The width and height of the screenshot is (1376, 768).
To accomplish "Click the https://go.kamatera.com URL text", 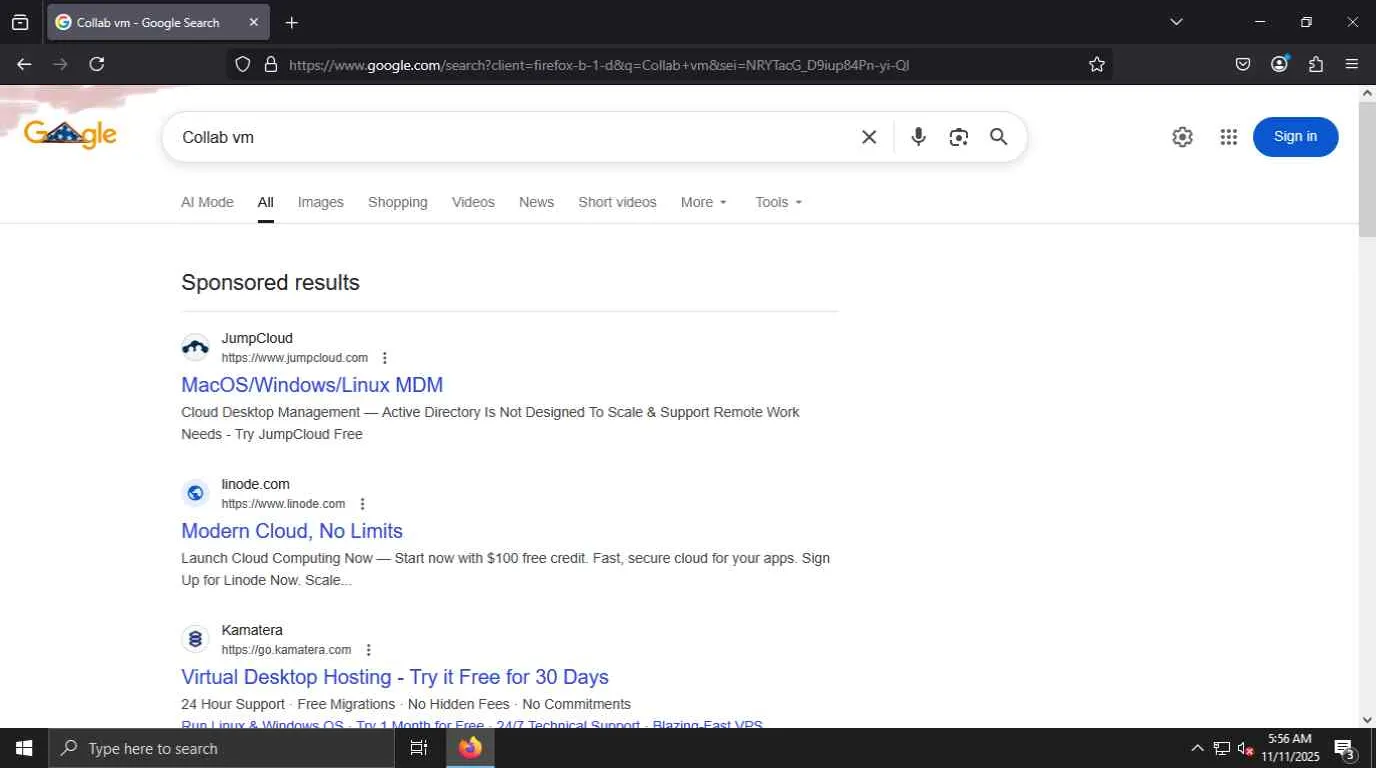I will coord(286,650).
